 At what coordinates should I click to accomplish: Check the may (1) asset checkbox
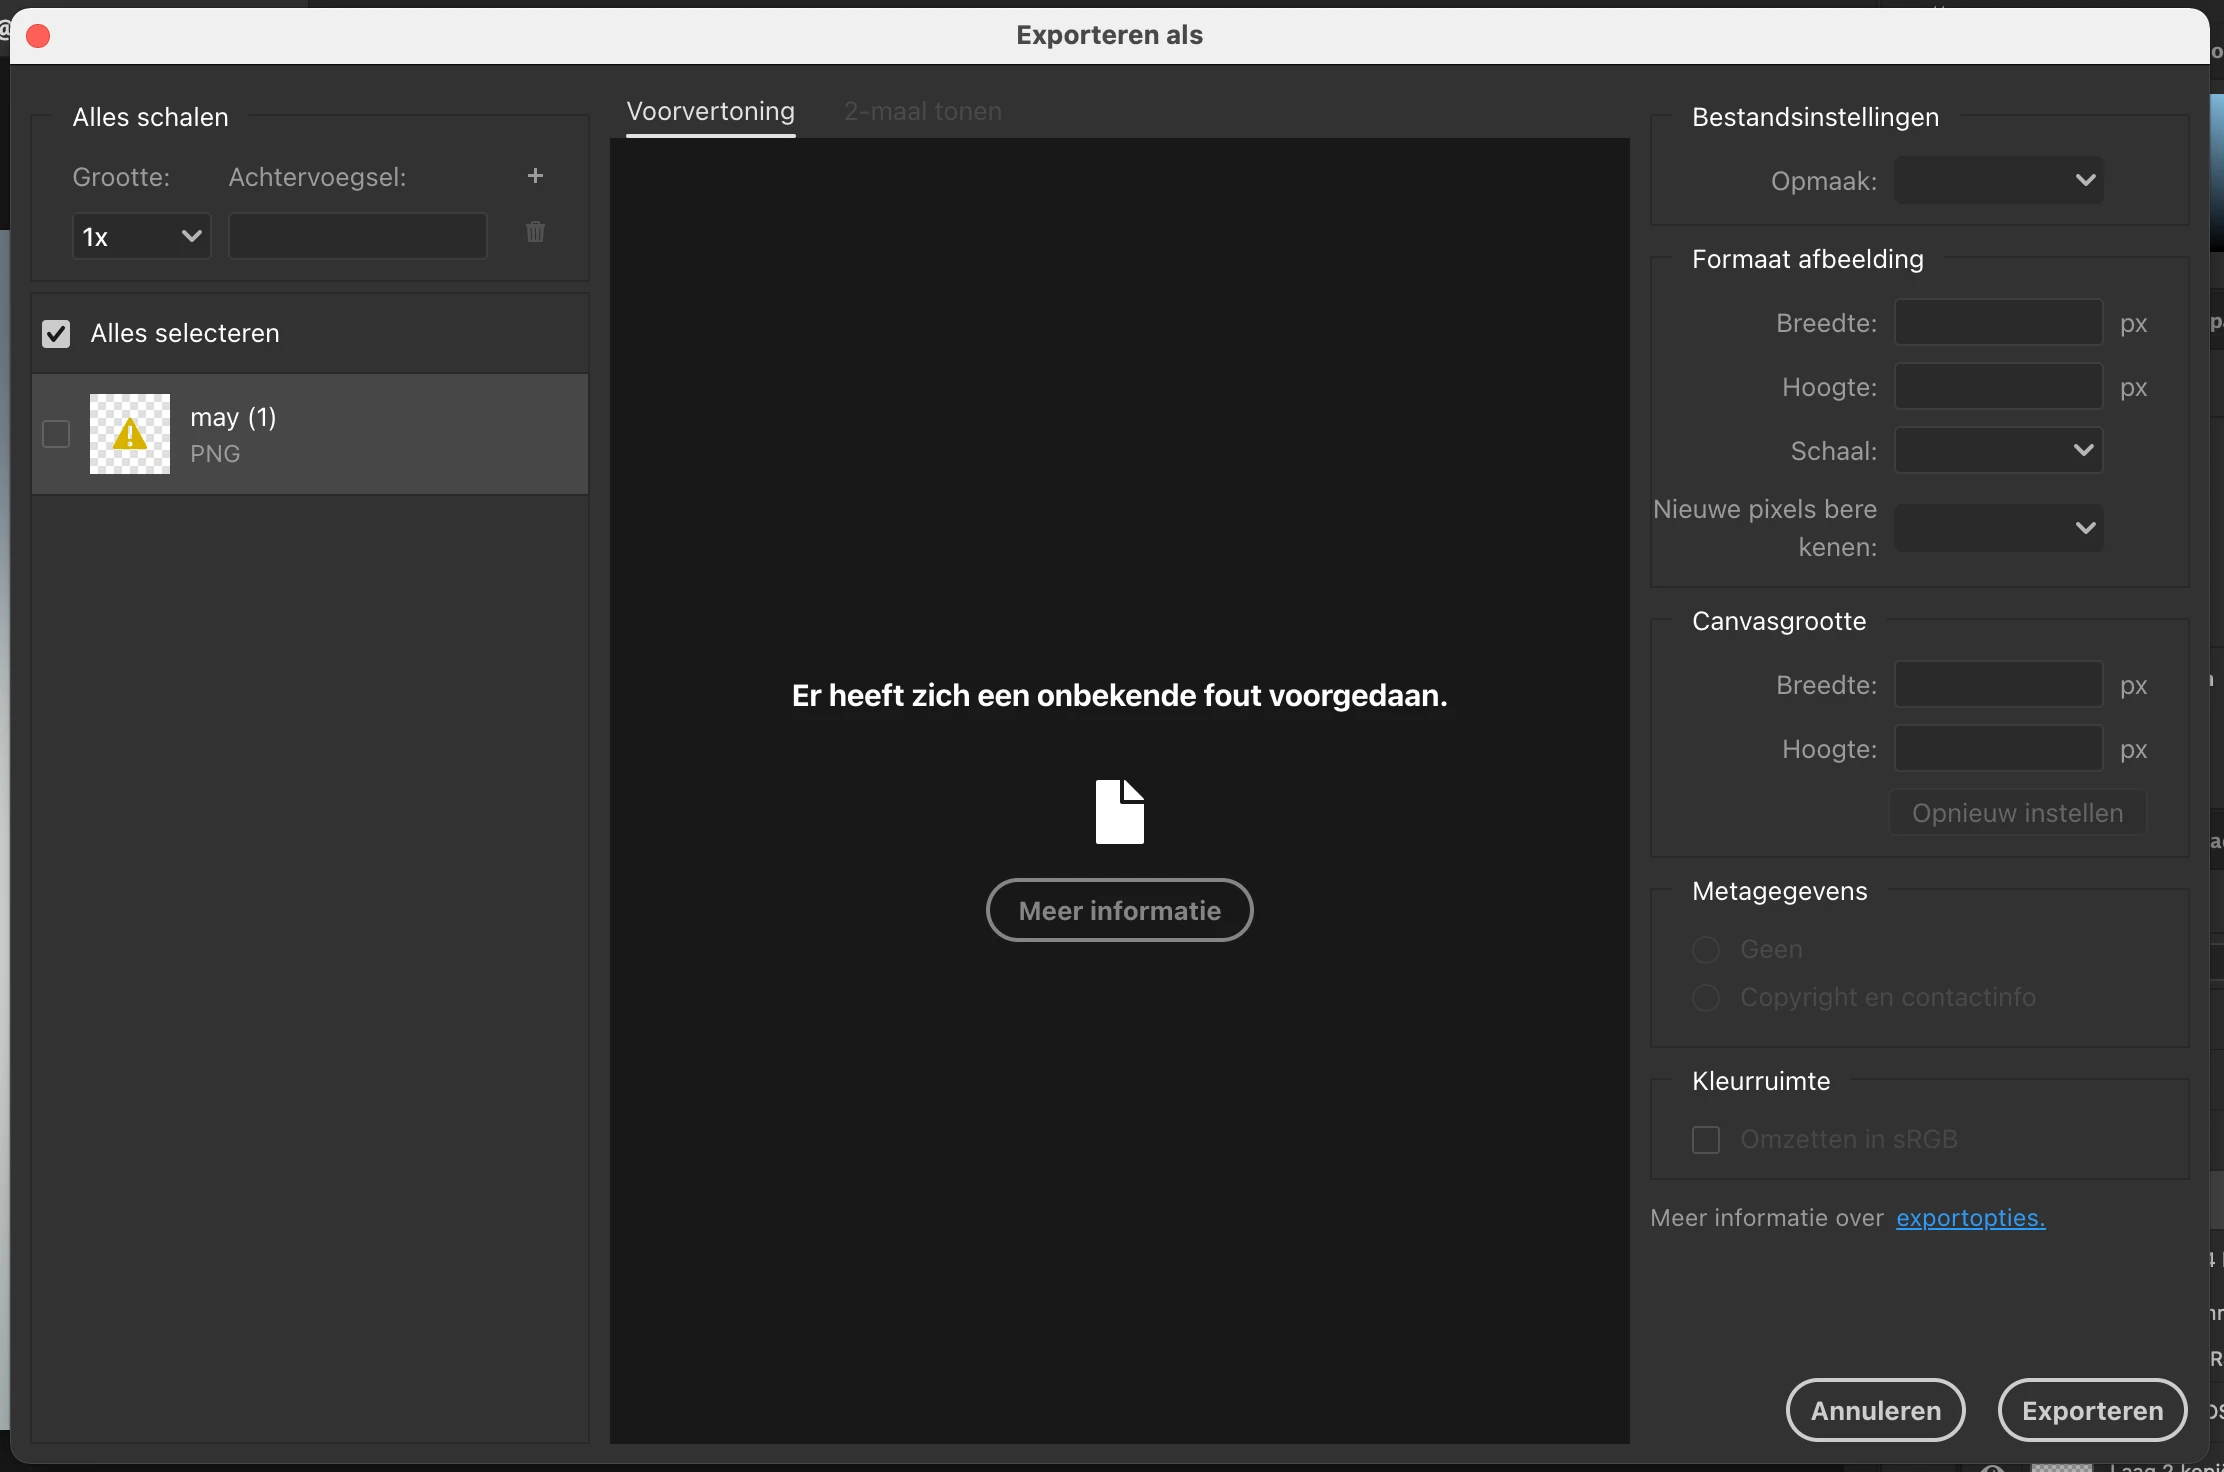point(56,434)
